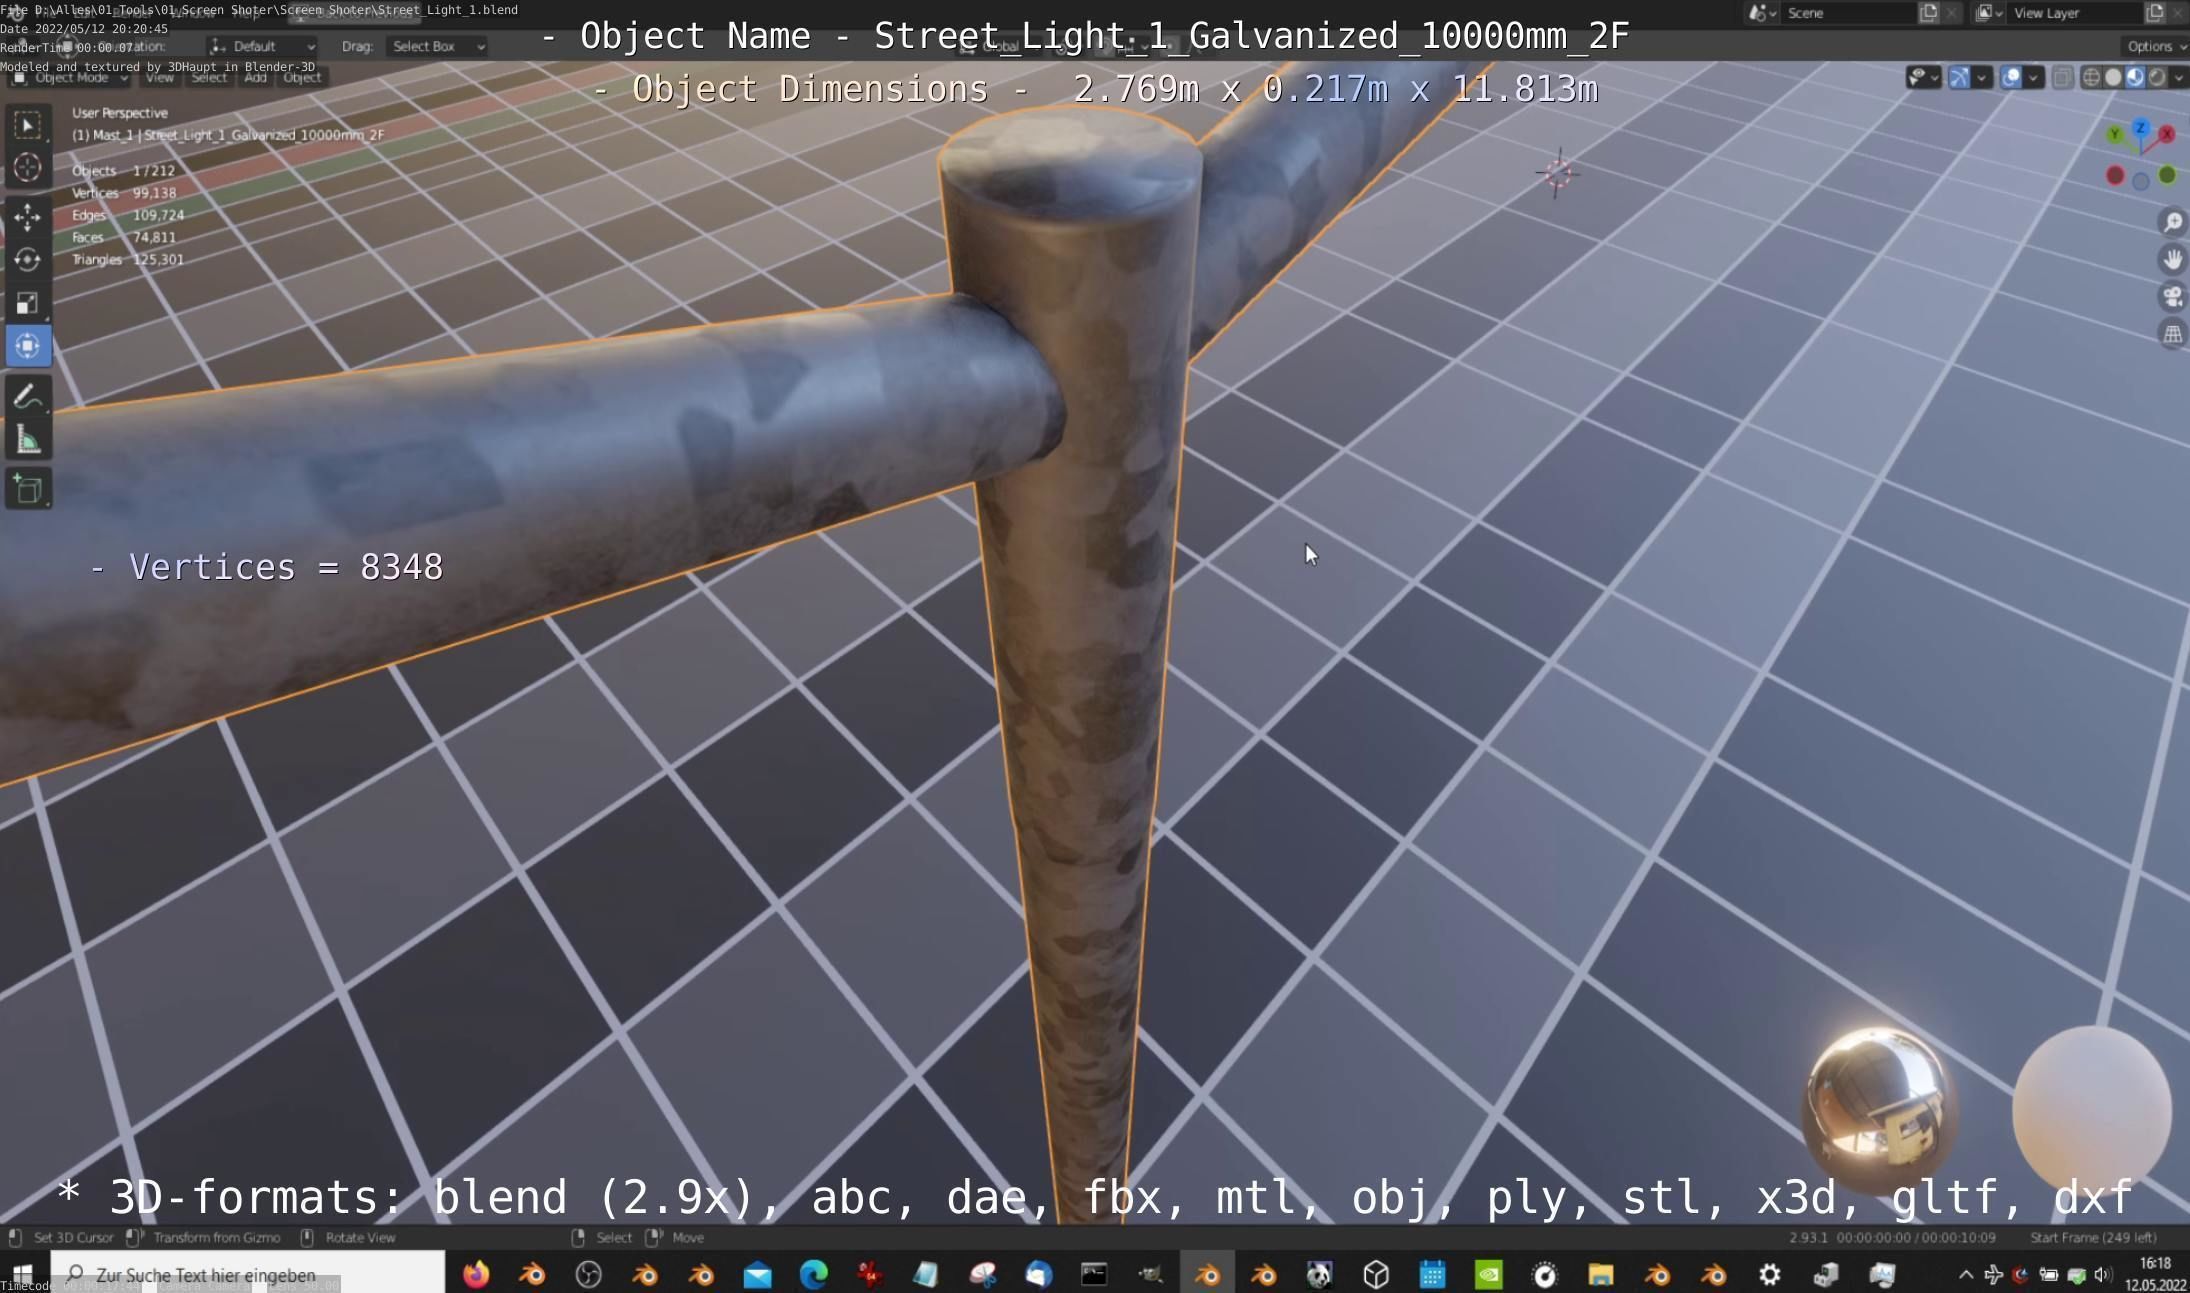The width and height of the screenshot is (2190, 1293).
Task: Click the Zoom view magnifier icon
Action: pyautogui.click(x=2172, y=222)
